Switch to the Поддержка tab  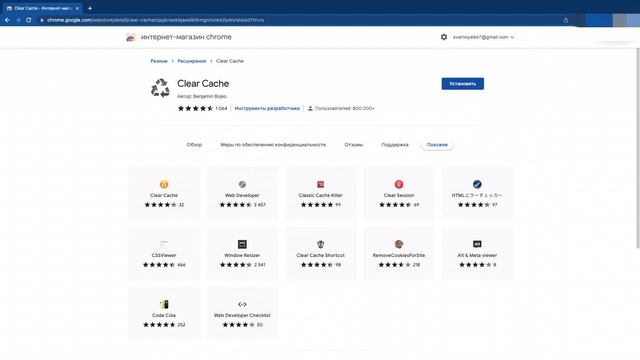pyautogui.click(x=395, y=144)
